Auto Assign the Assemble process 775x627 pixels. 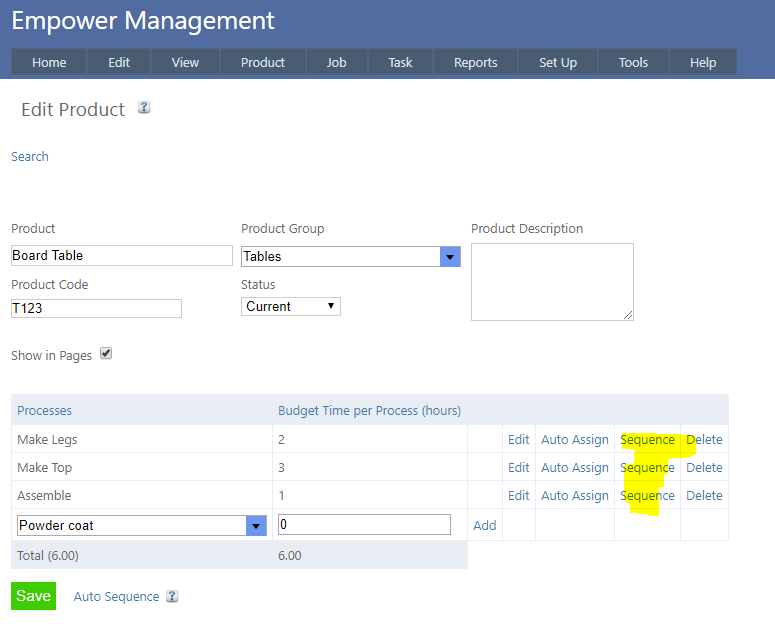(x=574, y=496)
